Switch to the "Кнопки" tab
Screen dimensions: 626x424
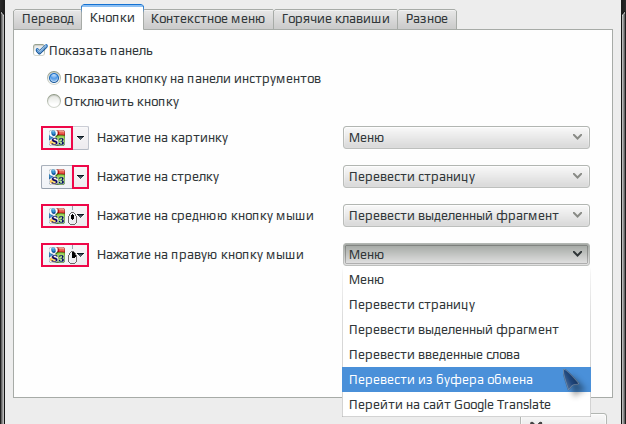[112, 18]
